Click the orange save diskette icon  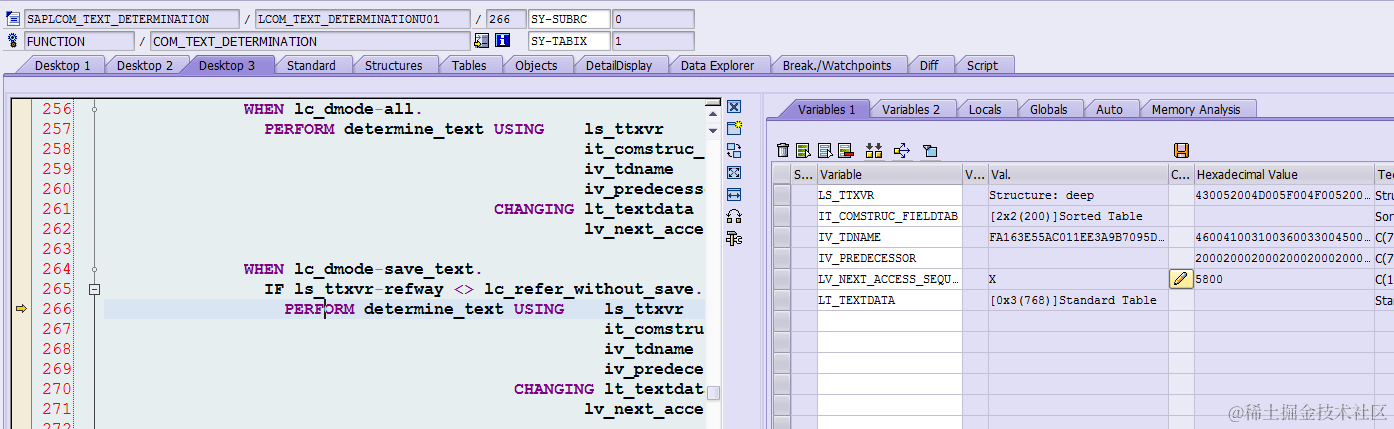point(1181,150)
